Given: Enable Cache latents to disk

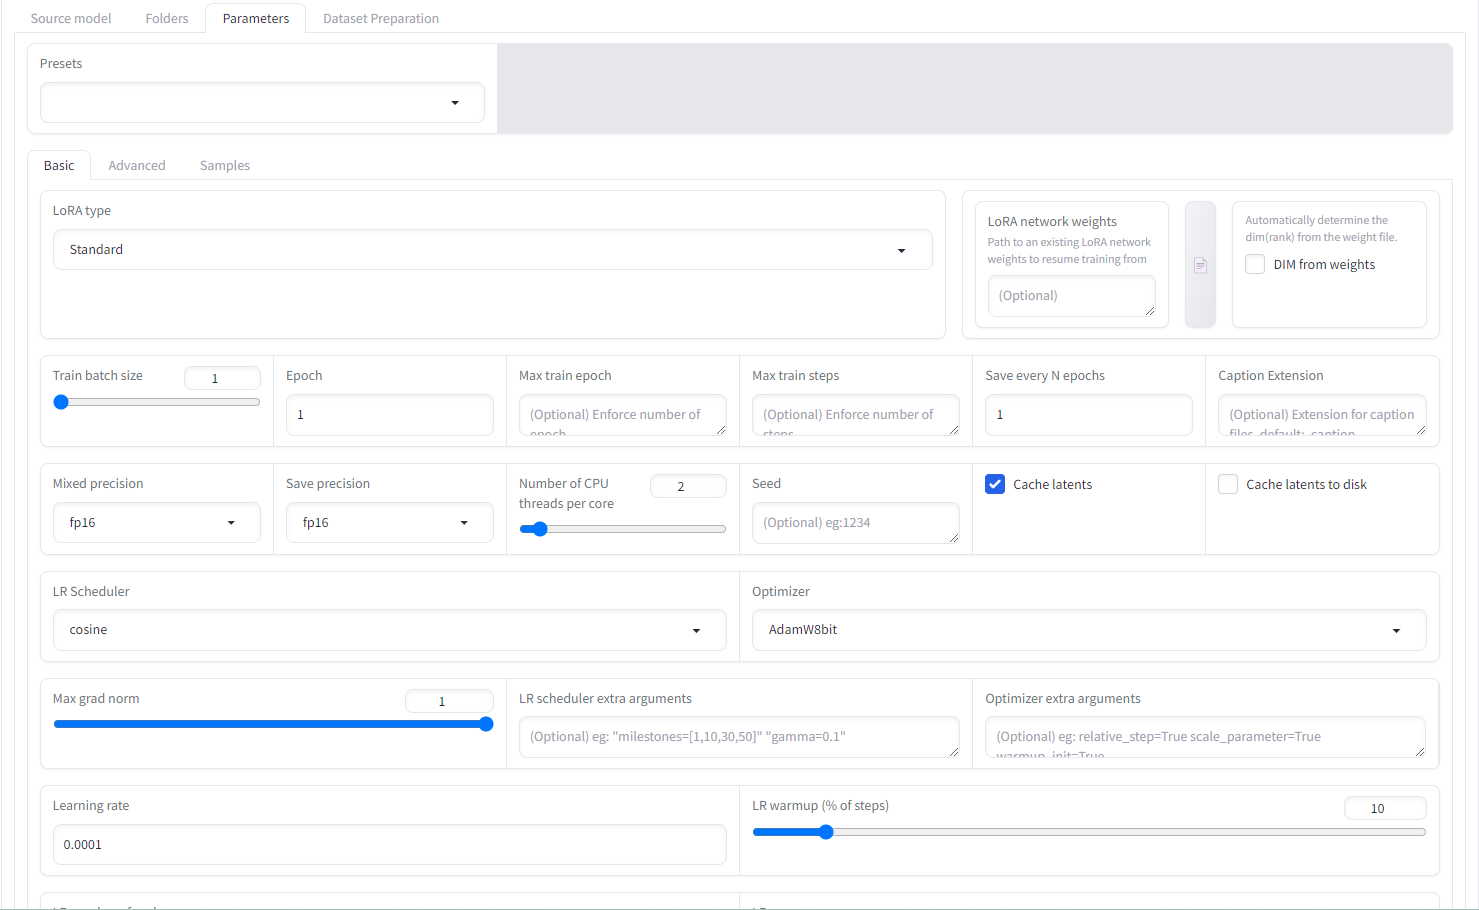Looking at the screenshot, I should click(1228, 484).
